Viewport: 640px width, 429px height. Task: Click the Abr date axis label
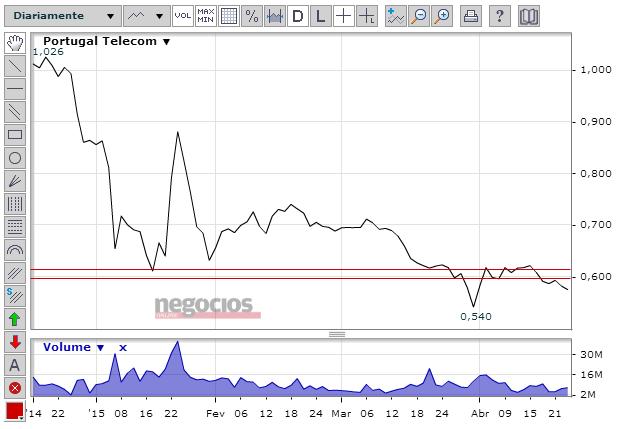pos(480,413)
